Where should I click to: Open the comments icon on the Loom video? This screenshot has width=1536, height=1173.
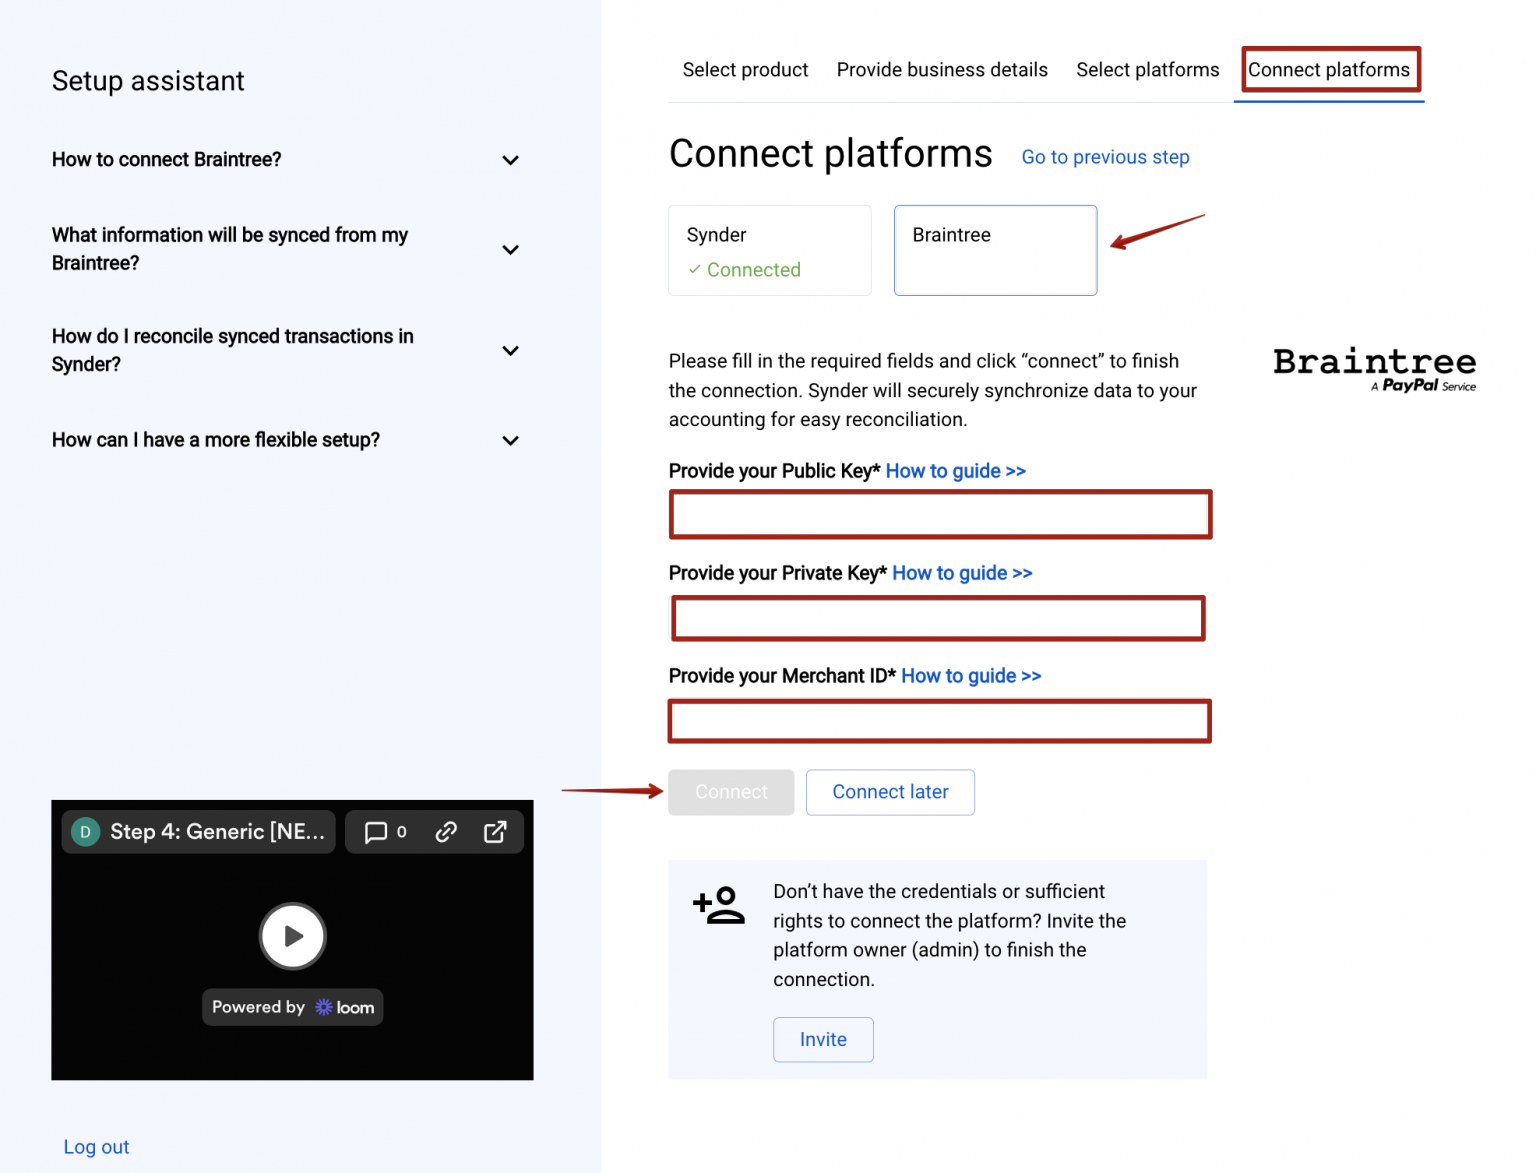point(377,831)
